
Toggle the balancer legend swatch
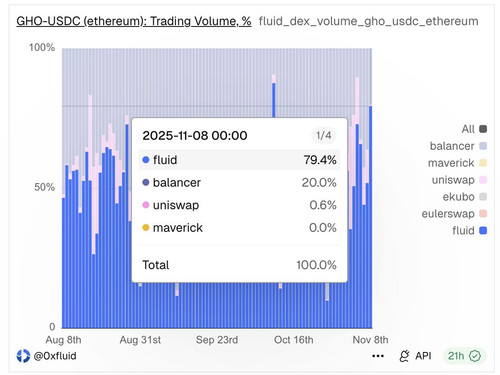pos(483,146)
